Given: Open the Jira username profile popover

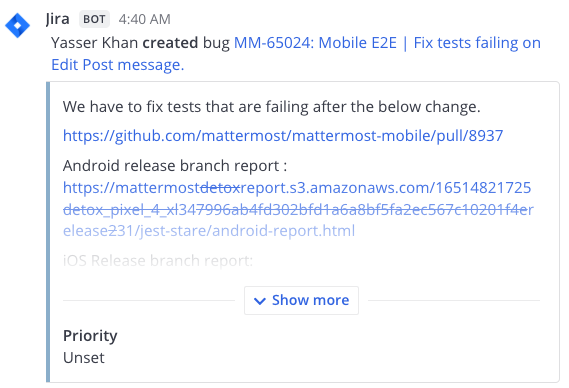Looking at the screenshot, I should pos(57,19).
